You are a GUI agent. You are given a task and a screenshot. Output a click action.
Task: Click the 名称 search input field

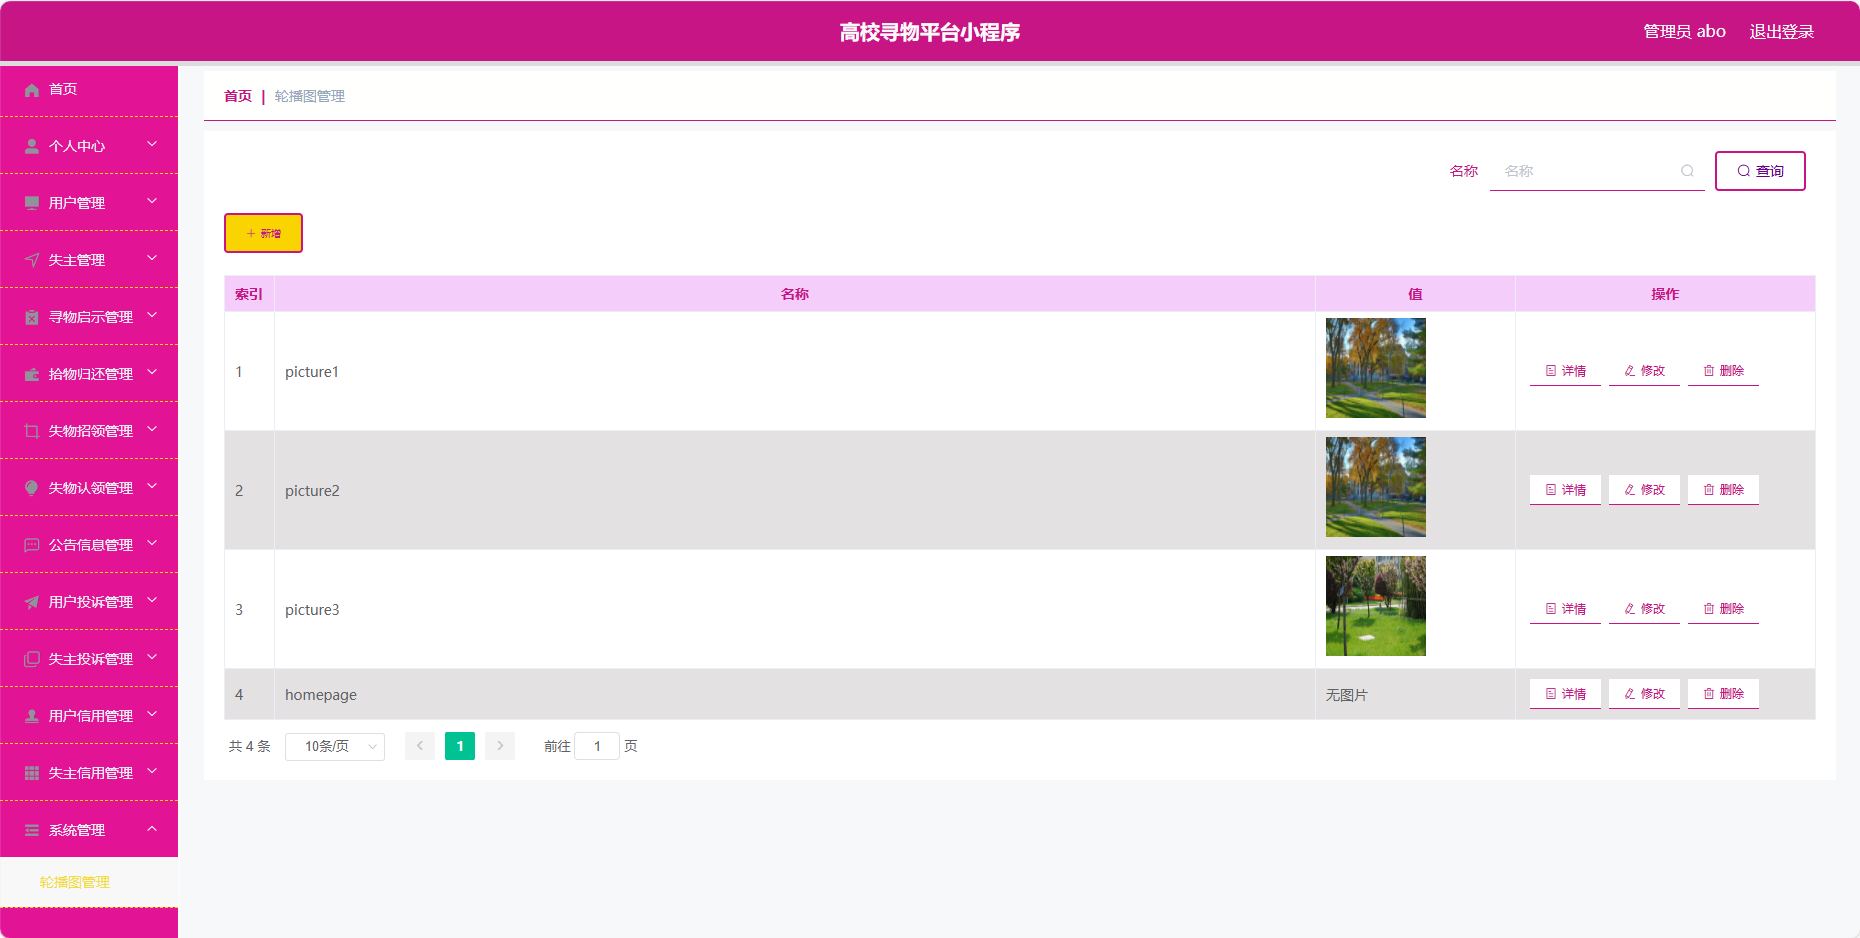point(1597,171)
